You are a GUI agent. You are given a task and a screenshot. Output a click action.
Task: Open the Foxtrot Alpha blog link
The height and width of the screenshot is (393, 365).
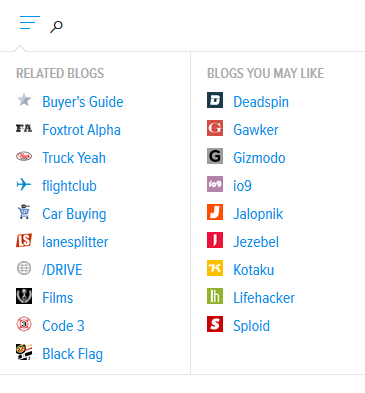tap(81, 130)
